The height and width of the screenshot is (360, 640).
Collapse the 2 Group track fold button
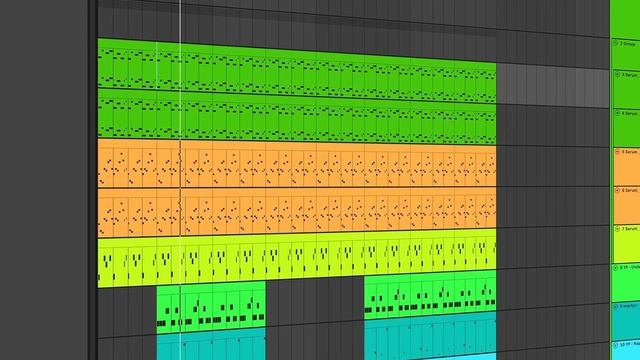point(616,43)
